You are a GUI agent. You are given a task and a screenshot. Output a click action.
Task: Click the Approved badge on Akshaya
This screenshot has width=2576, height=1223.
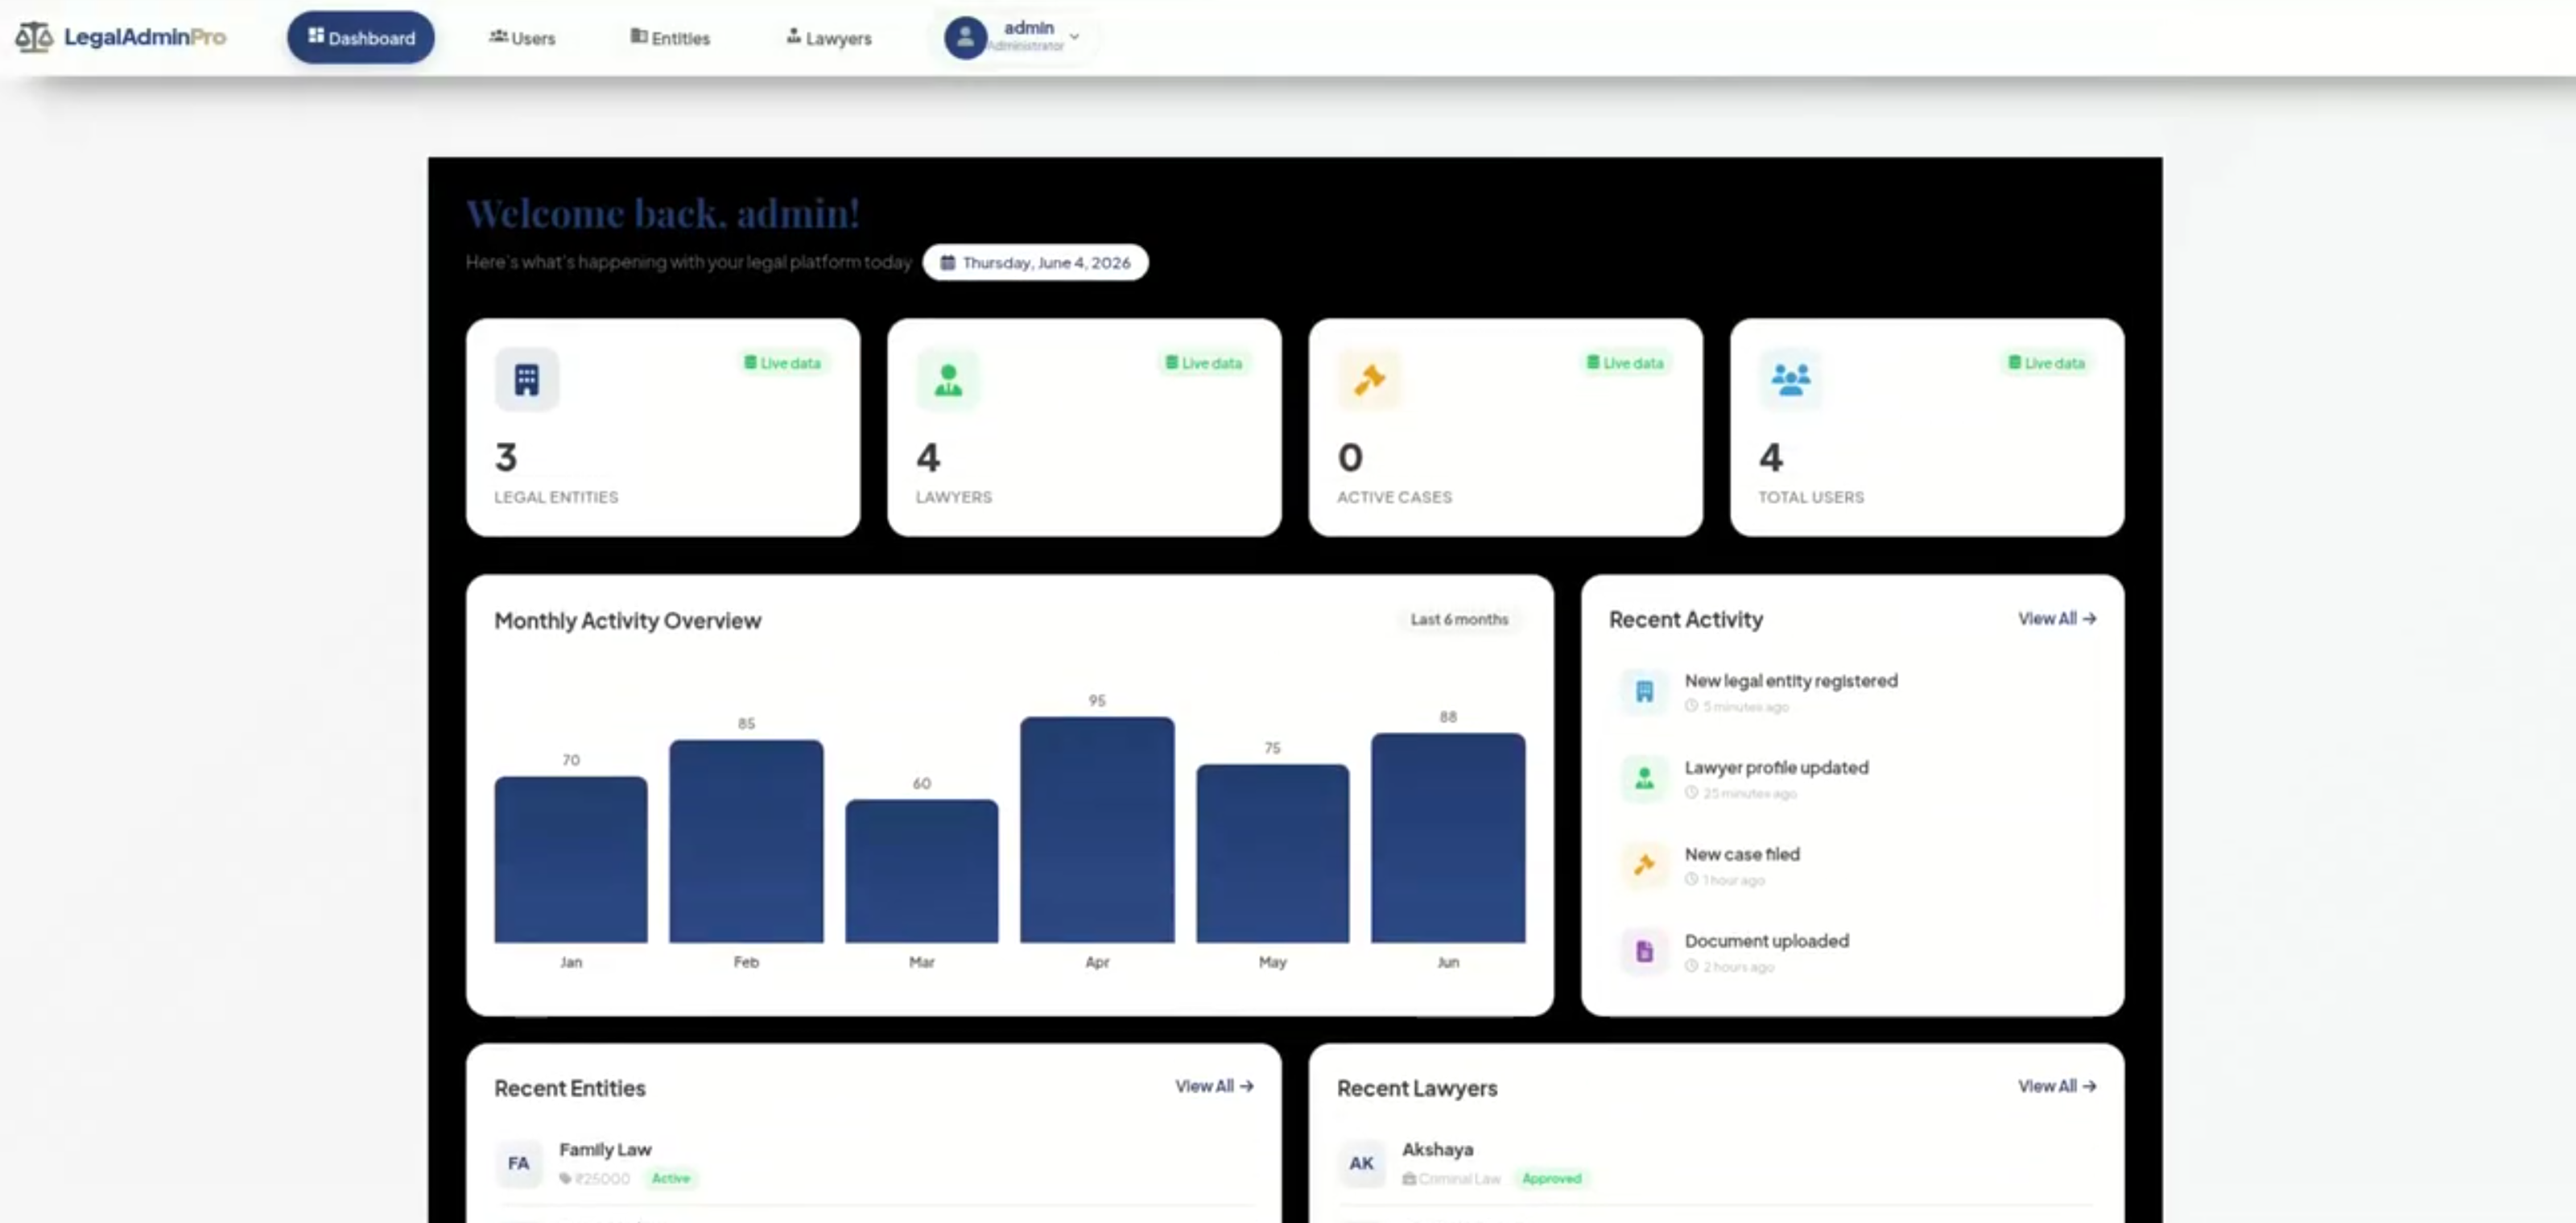(1551, 1179)
